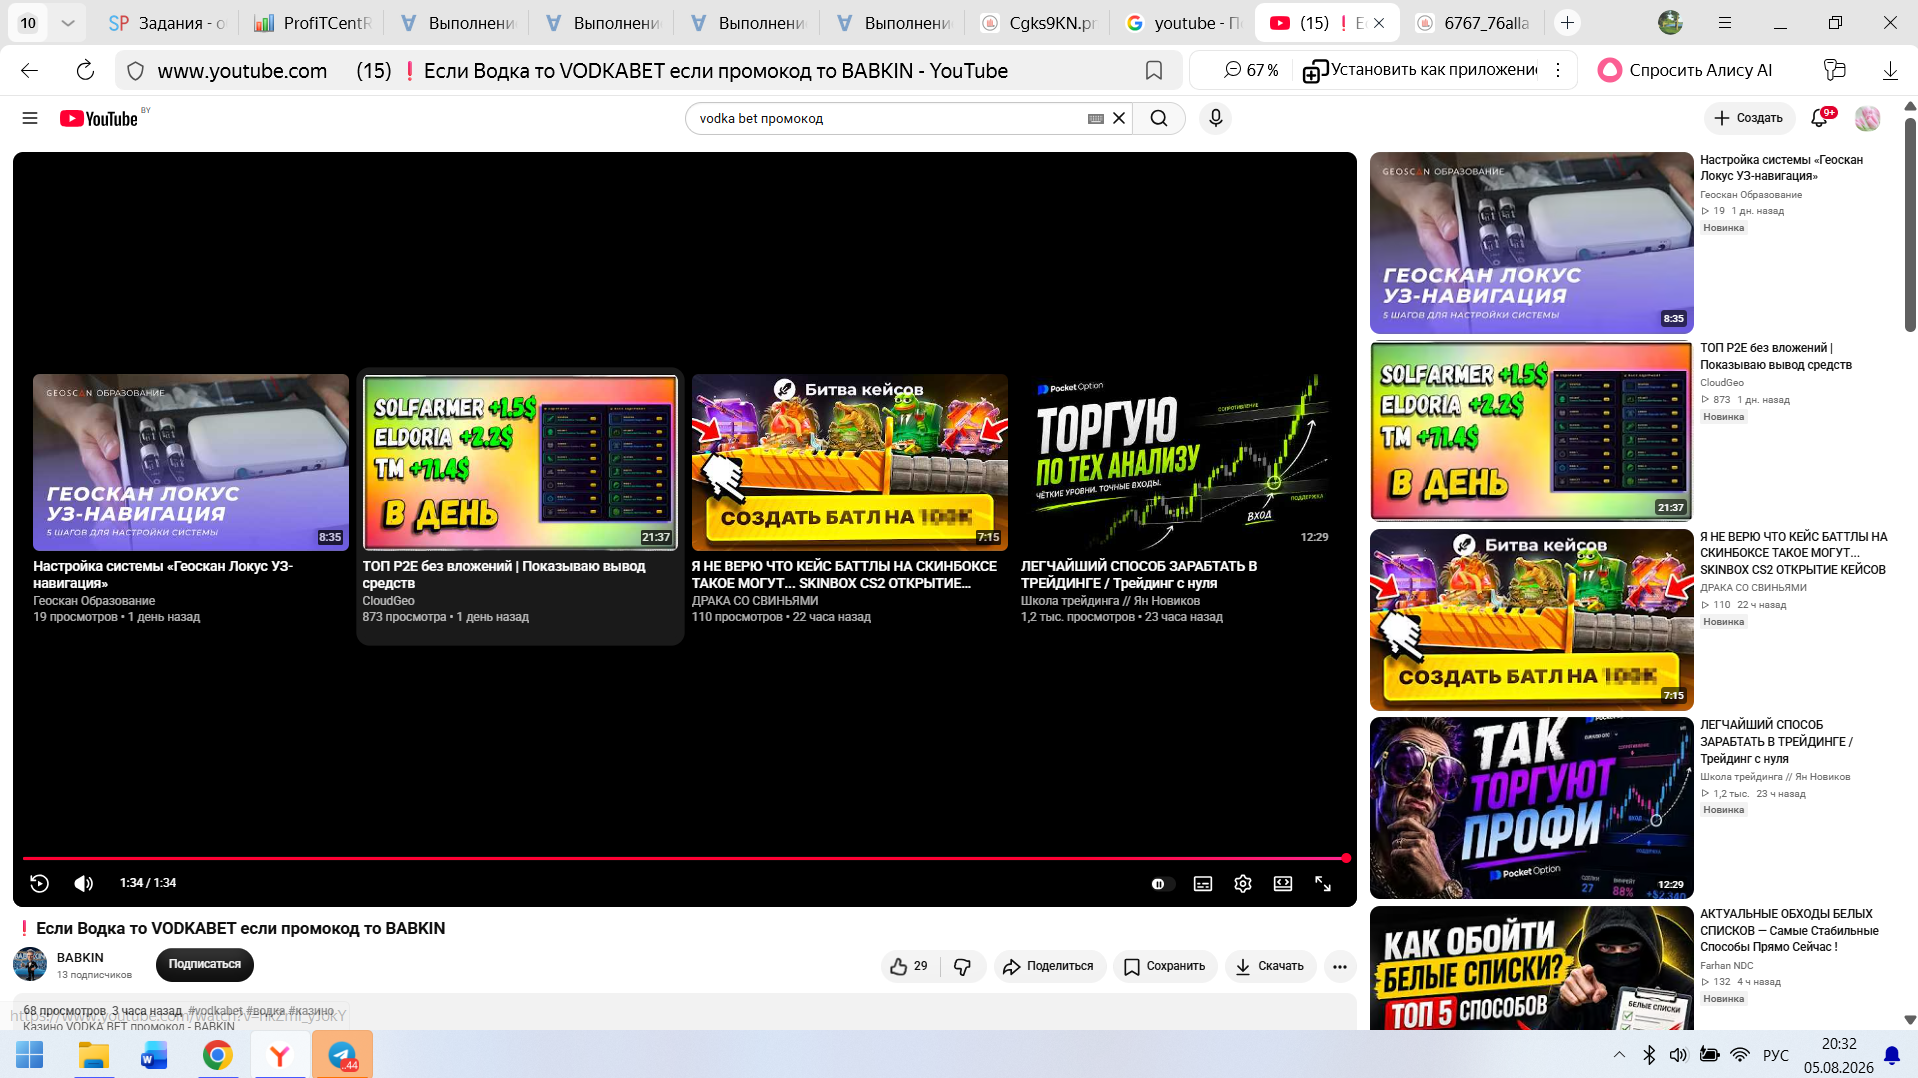Open the Windows Start menu
Image resolution: width=1918 pixels, height=1078 pixels.
point(30,1055)
